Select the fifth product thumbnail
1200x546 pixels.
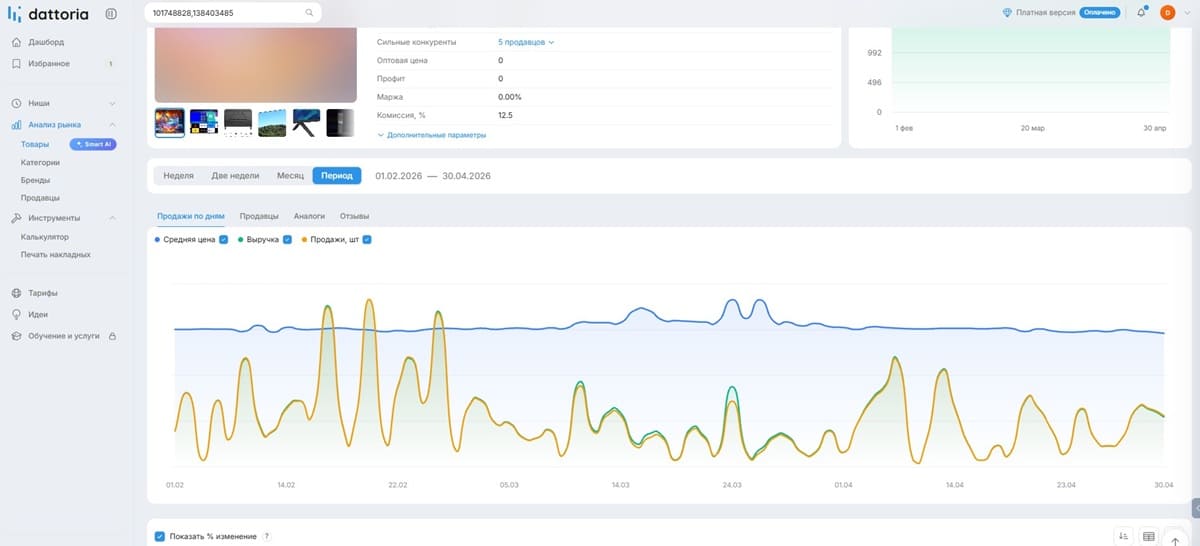[x=306, y=123]
